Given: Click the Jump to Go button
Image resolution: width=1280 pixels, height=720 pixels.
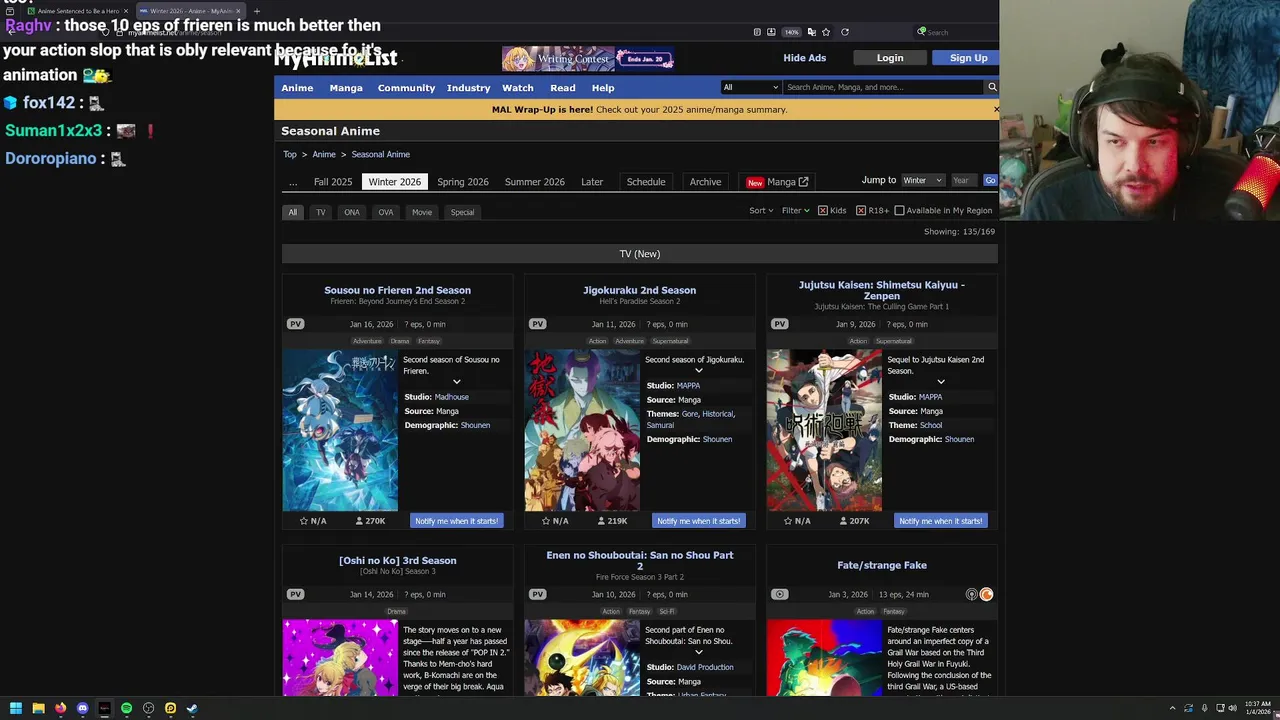Looking at the screenshot, I should 990,180.
